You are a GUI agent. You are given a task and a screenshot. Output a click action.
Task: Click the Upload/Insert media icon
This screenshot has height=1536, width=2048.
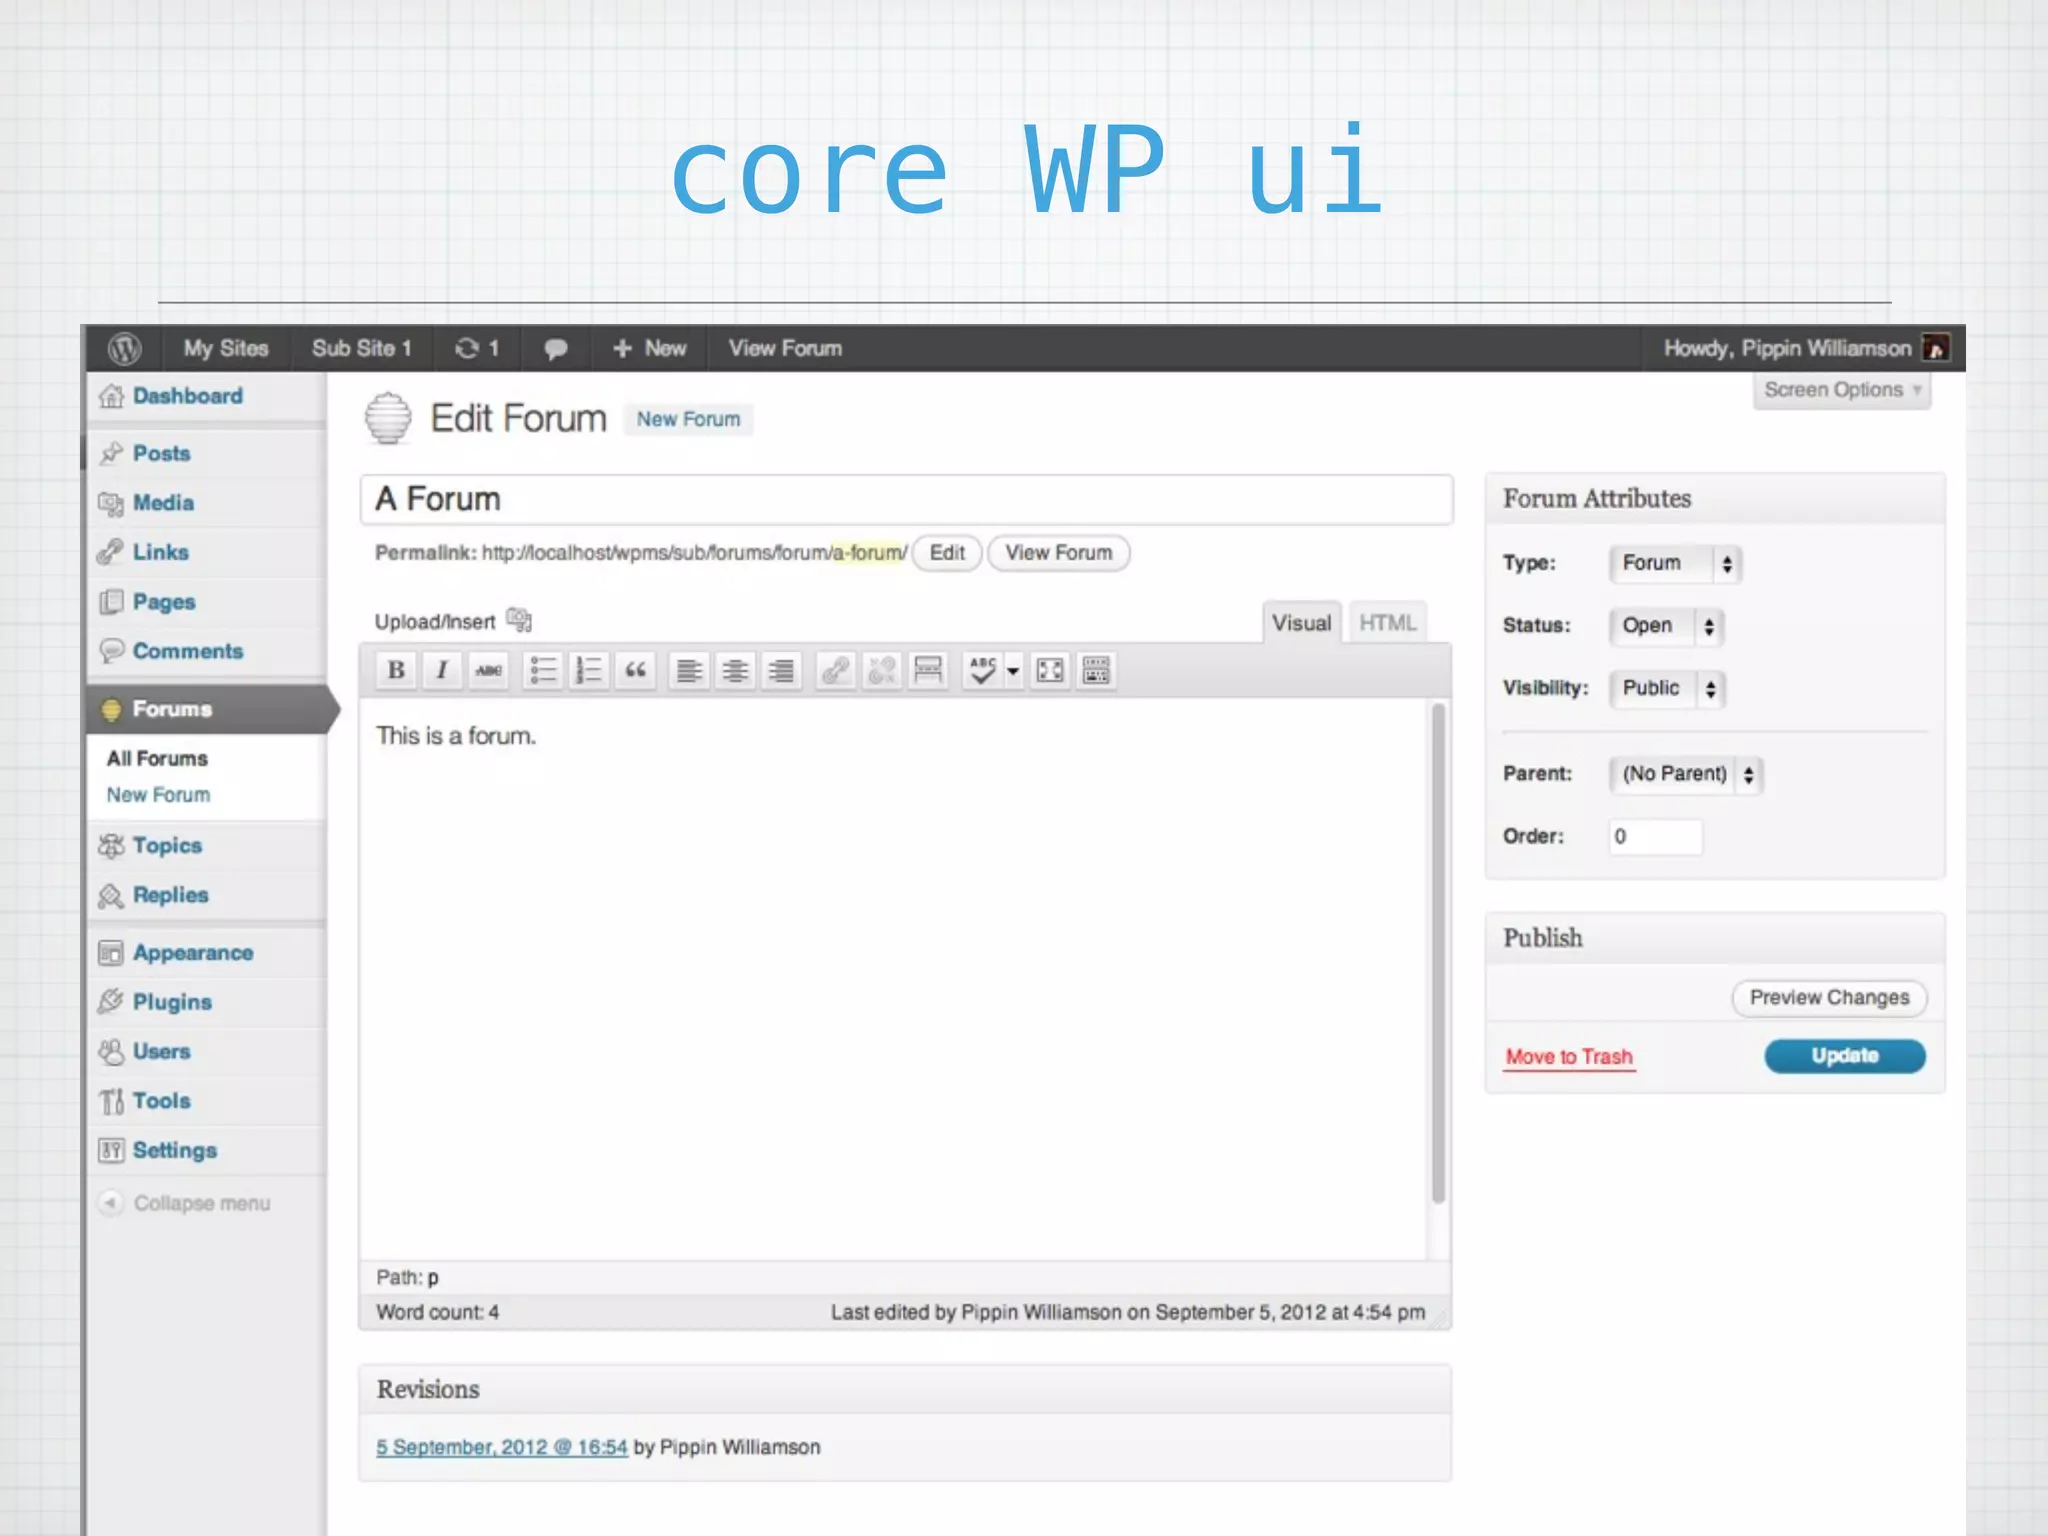pos(519,621)
